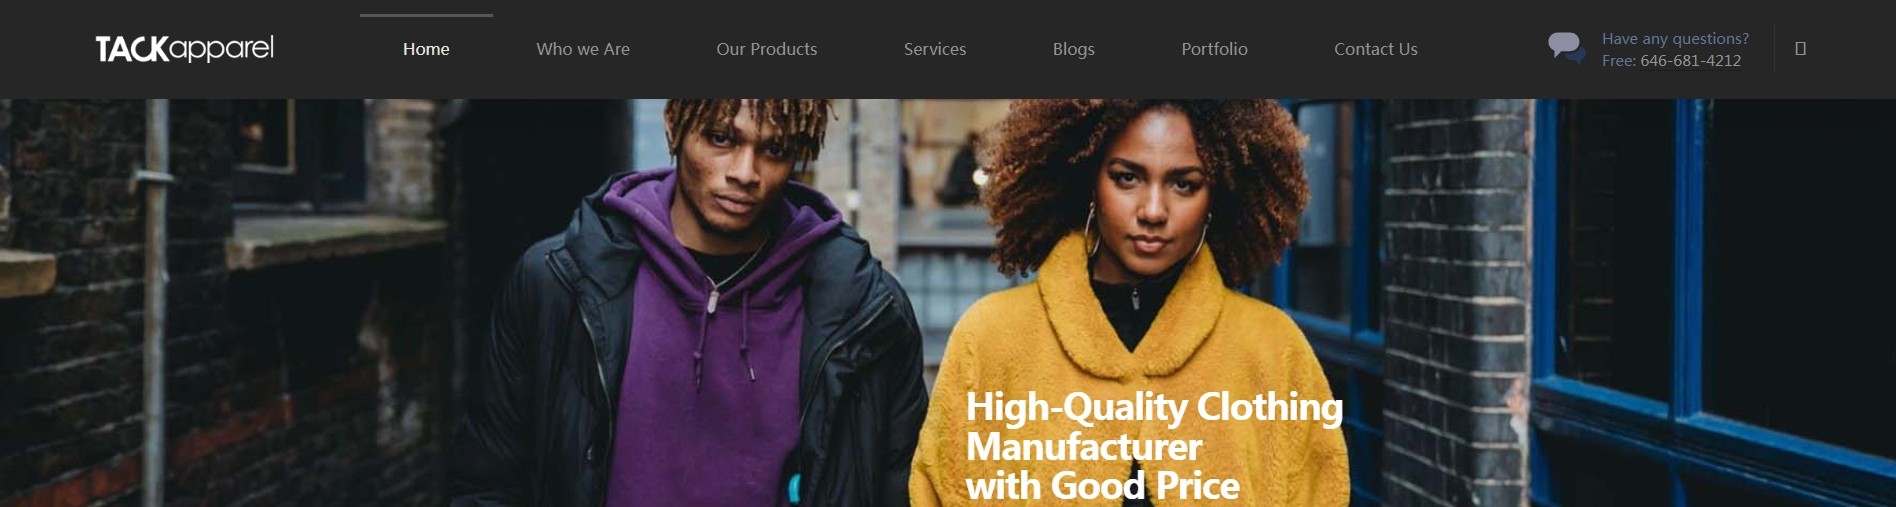This screenshot has width=1896, height=507.
Task: Click the chat speech bubbles icon
Action: (x=1566, y=48)
